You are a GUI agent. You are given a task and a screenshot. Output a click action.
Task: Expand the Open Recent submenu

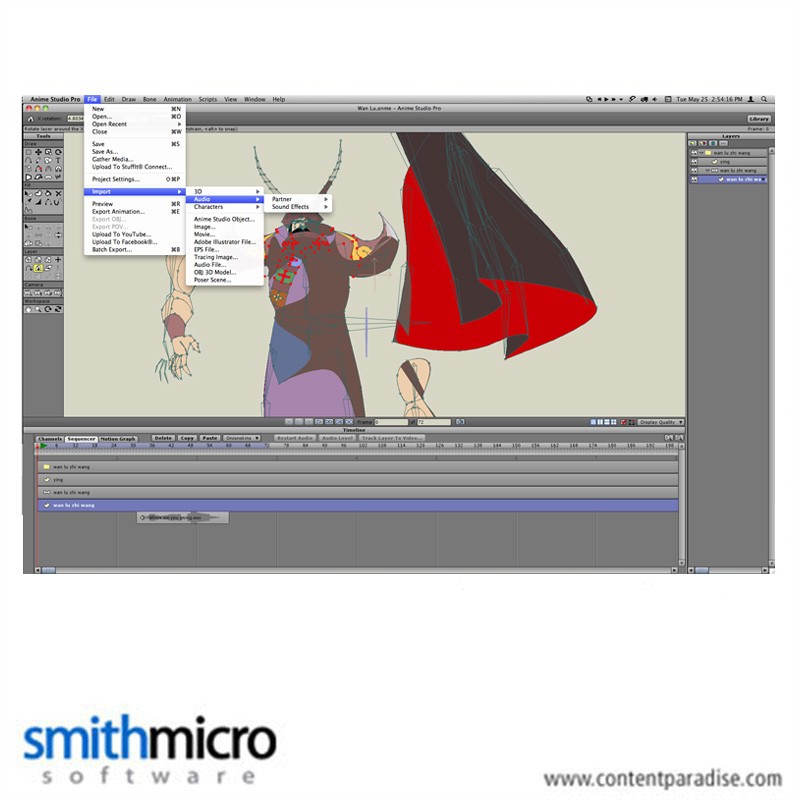134,124
